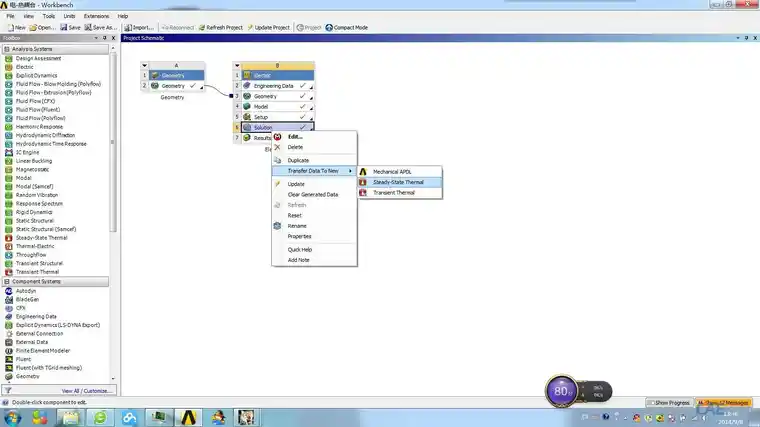Screen dimensions: 760x427
Task: Choose Reset in the context menu
Action: (x=314, y=215)
